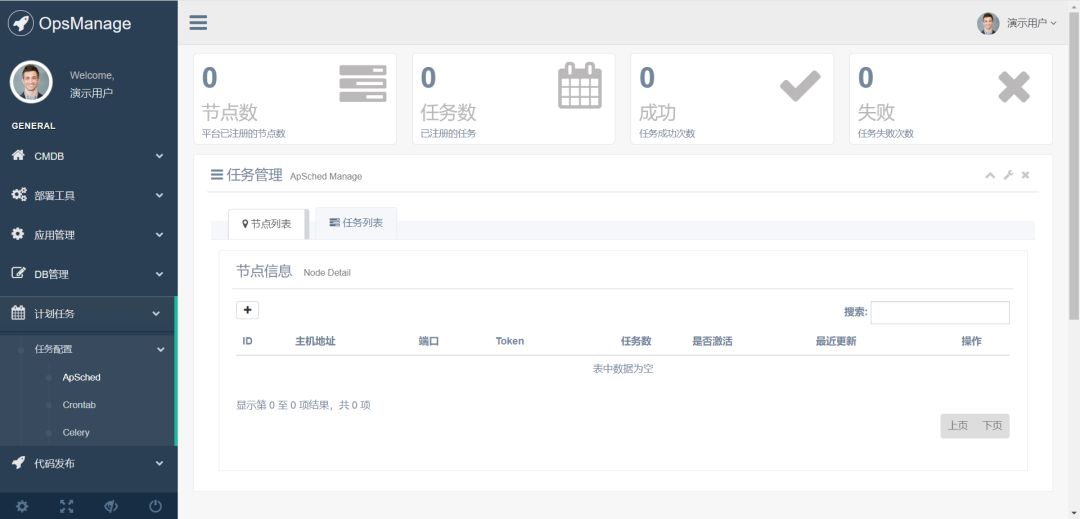Click the eye-slash lock icon in sidebar footer
Viewport: 1080px width, 519px height.
coord(111,506)
